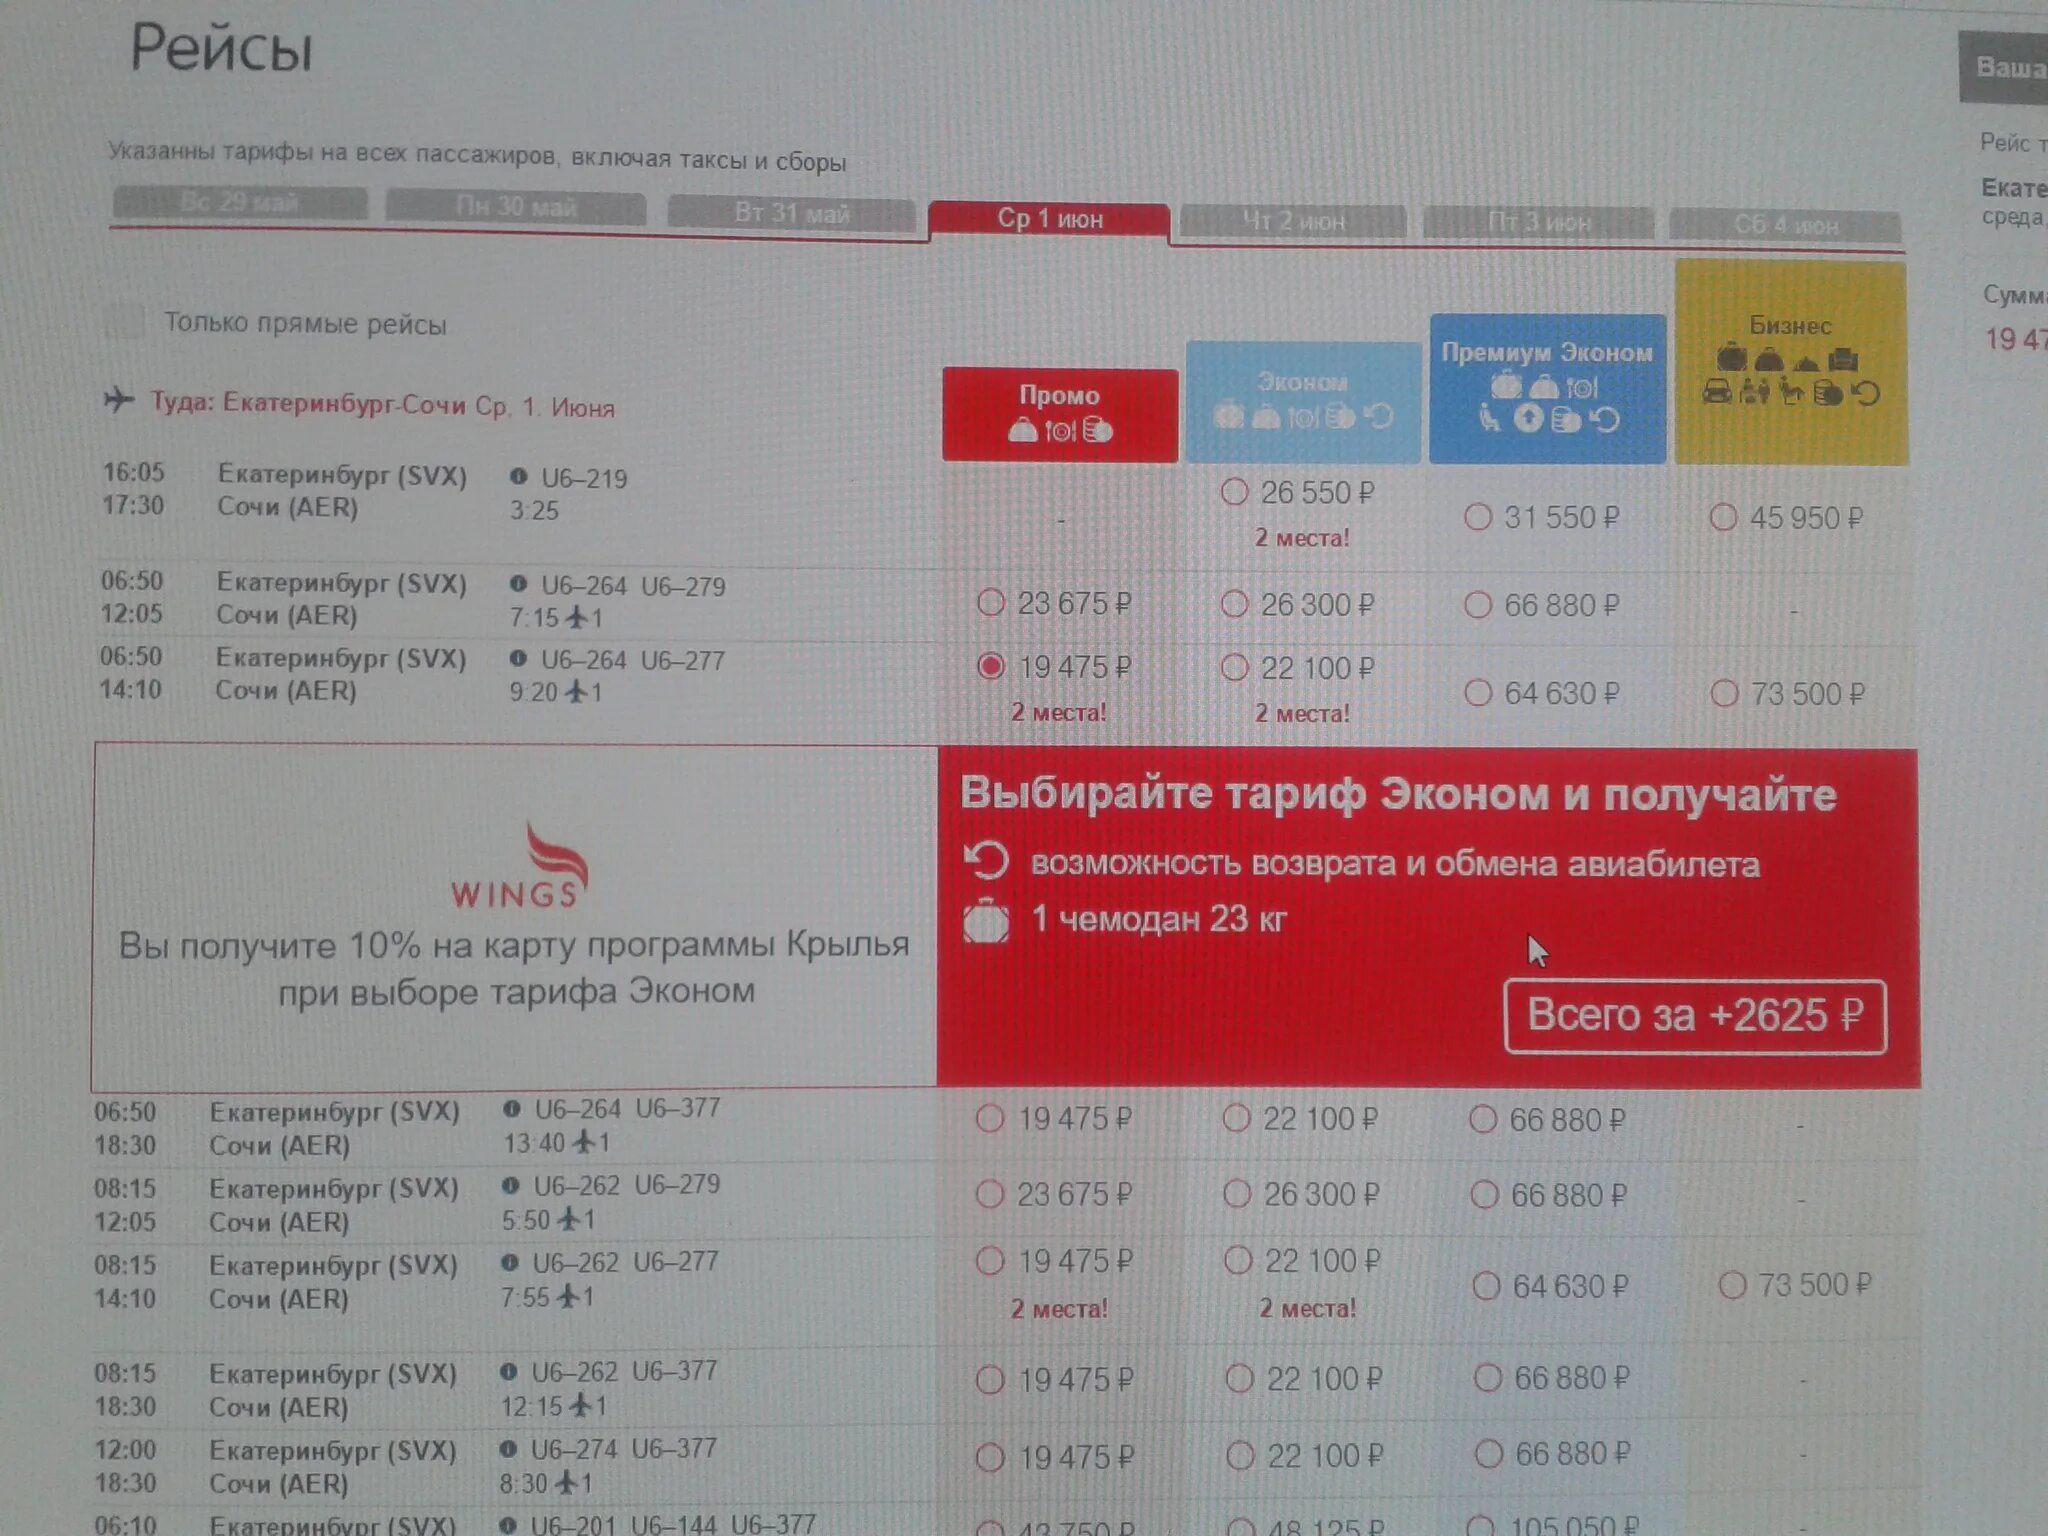Switch to the Вс 29 май date tab
Screen dimensions: 2048x1536
click(x=240, y=203)
